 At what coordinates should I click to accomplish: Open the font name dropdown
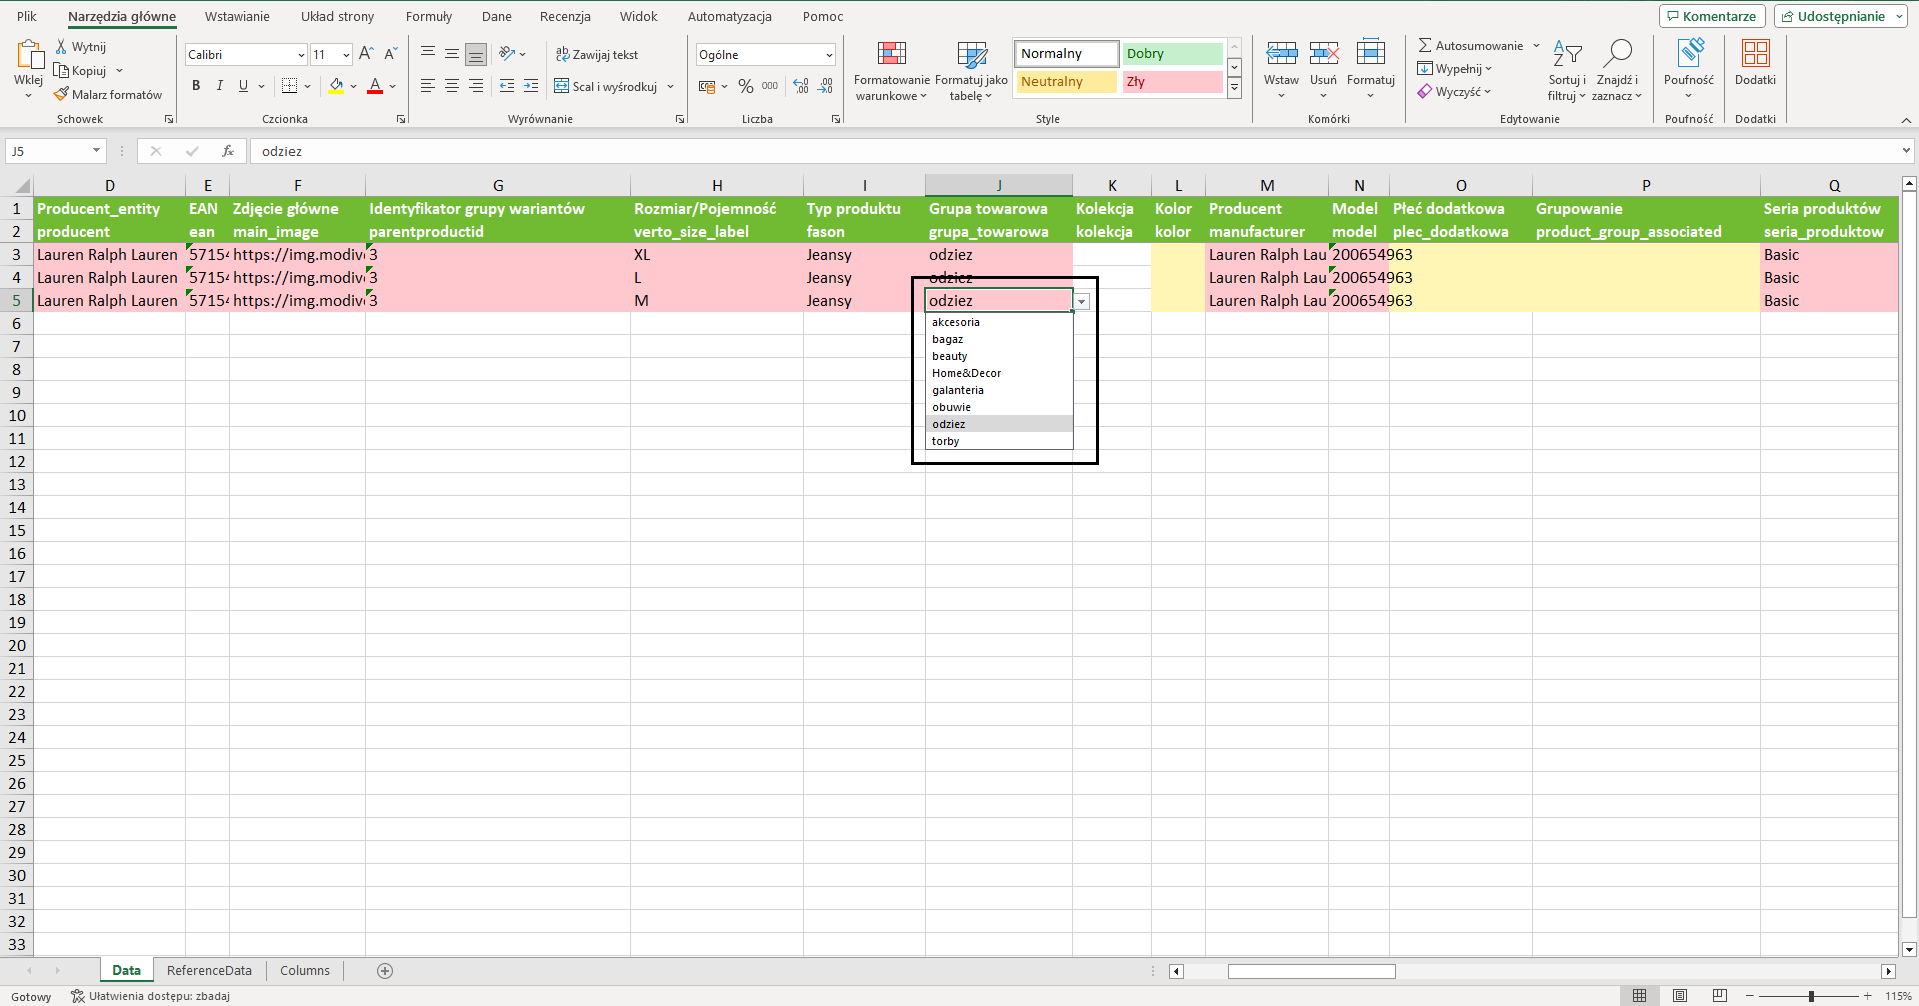[301, 54]
